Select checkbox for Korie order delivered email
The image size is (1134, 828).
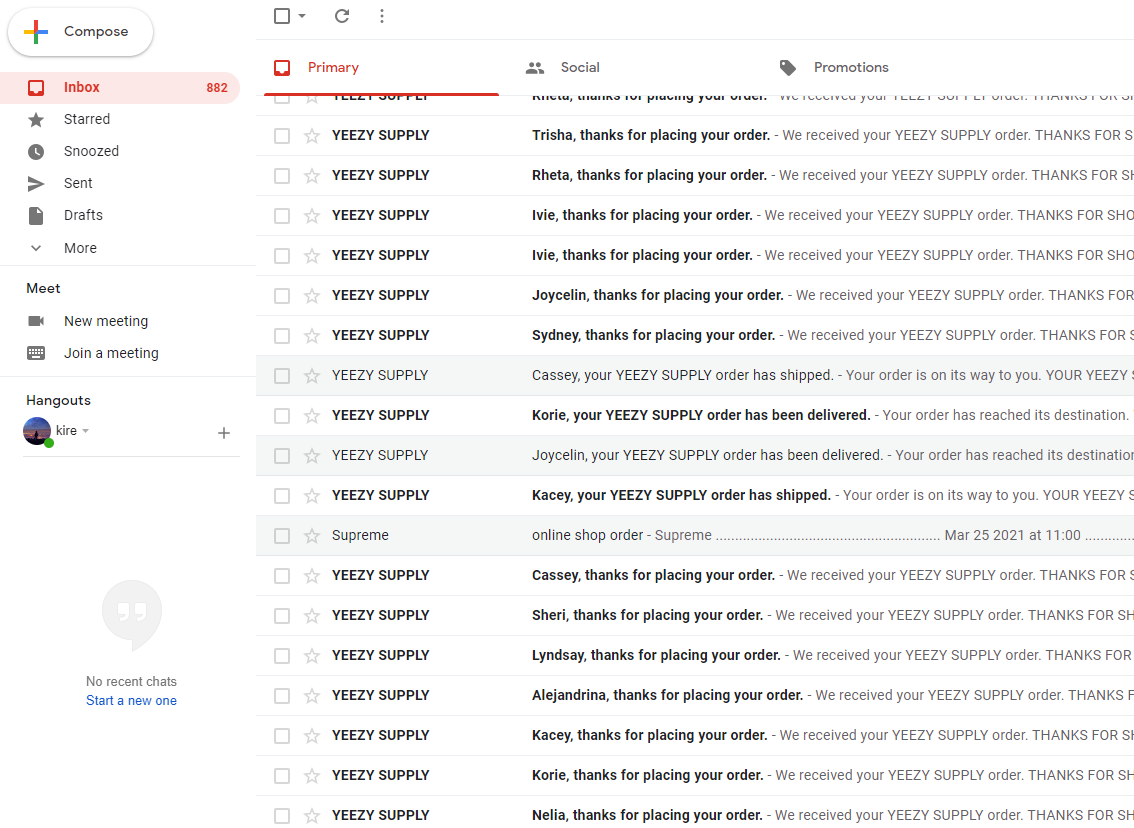[282, 416]
